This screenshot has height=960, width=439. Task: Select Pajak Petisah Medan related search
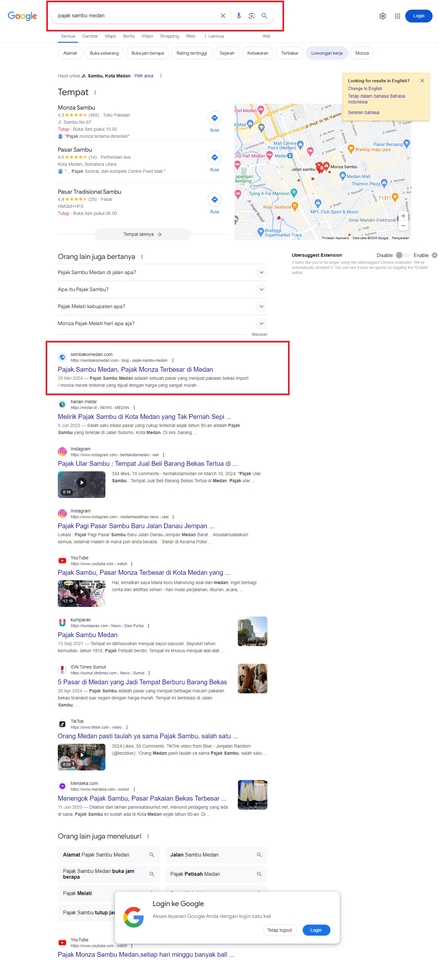pos(216,874)
